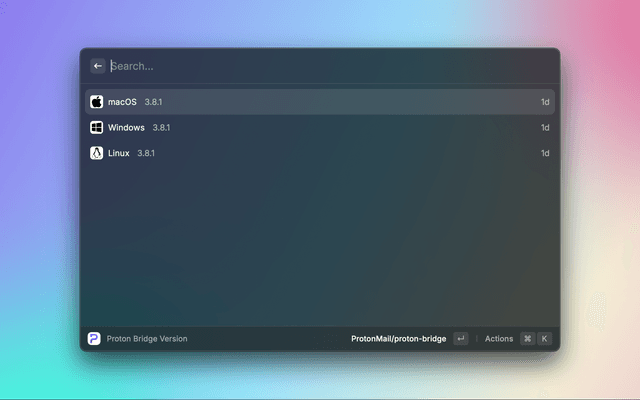
Task: Click the 1d timestamp on Windows row
Action: point(545,128)
